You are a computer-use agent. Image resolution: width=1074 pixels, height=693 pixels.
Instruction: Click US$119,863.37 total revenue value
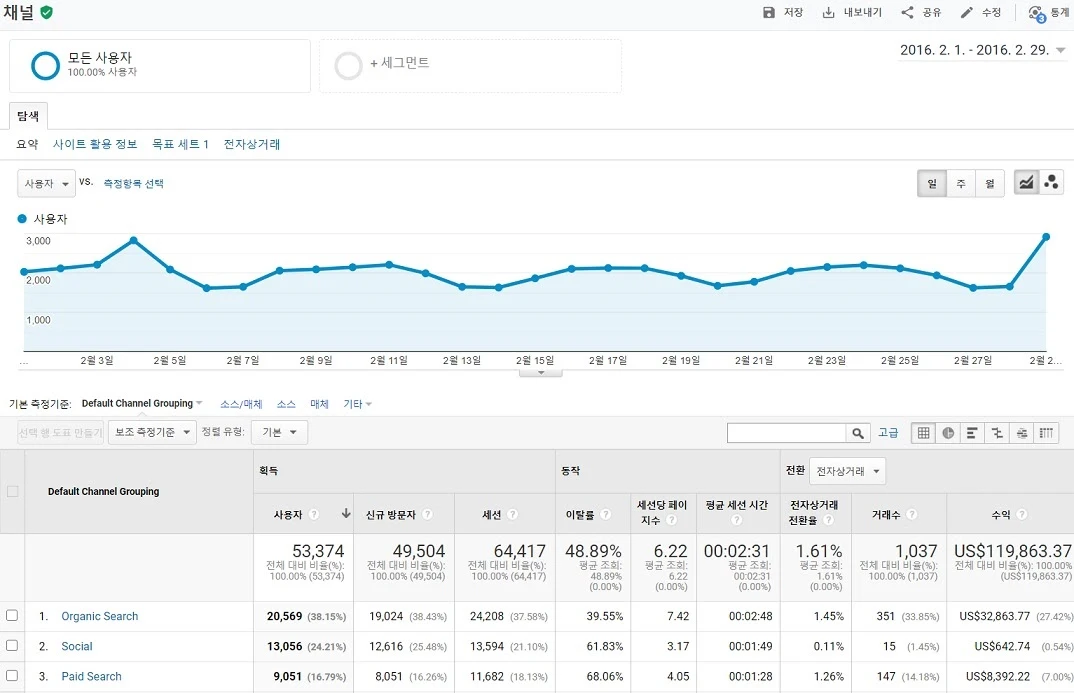1012,551
